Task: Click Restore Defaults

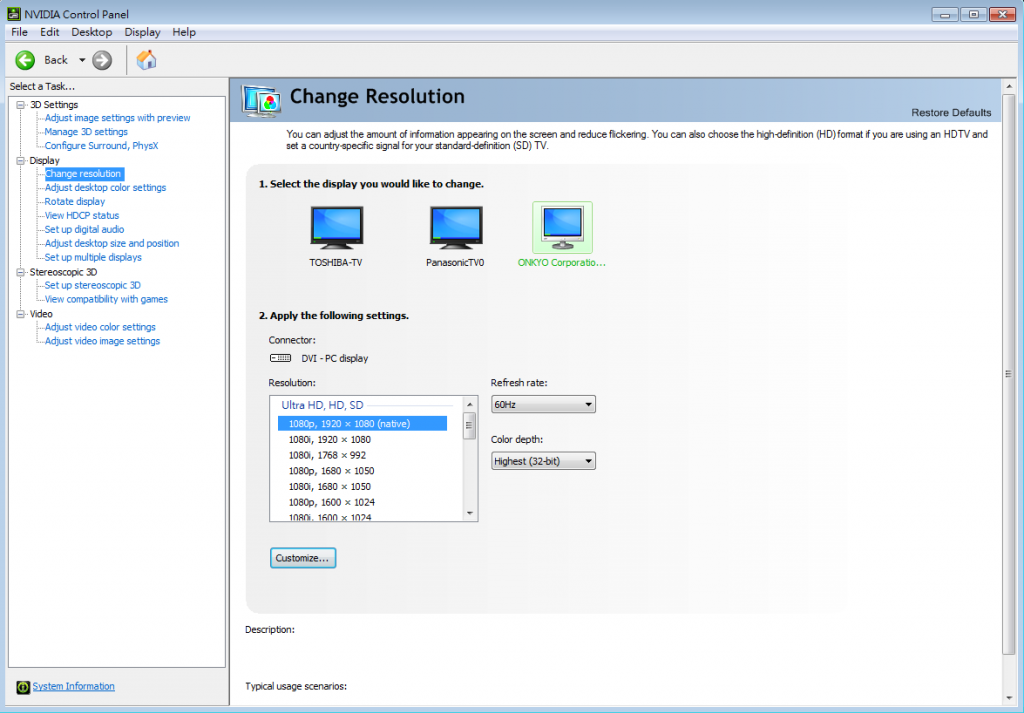Action: click(951, 113)
